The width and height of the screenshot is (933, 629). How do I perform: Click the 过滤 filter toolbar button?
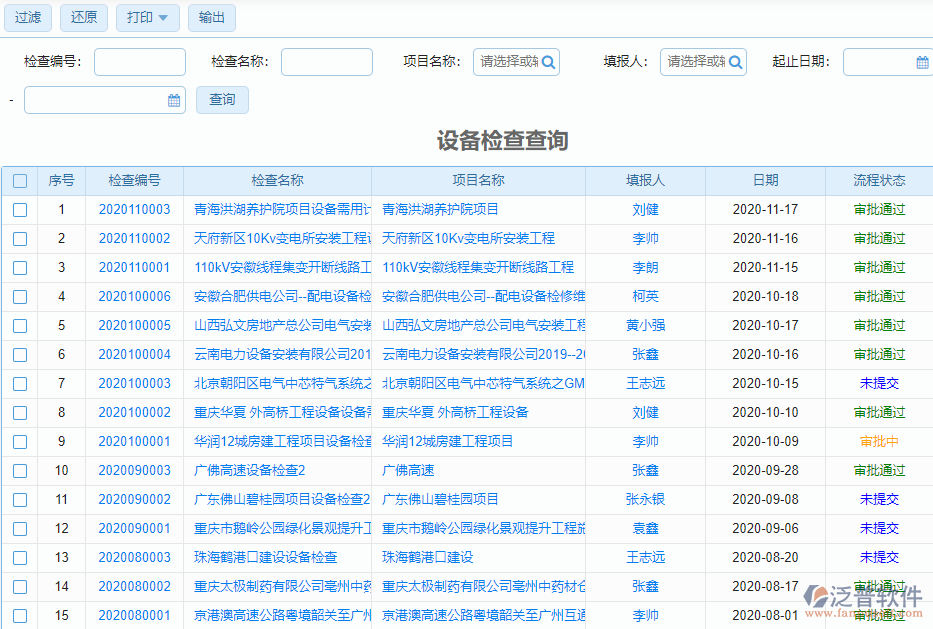coord(27,18)
